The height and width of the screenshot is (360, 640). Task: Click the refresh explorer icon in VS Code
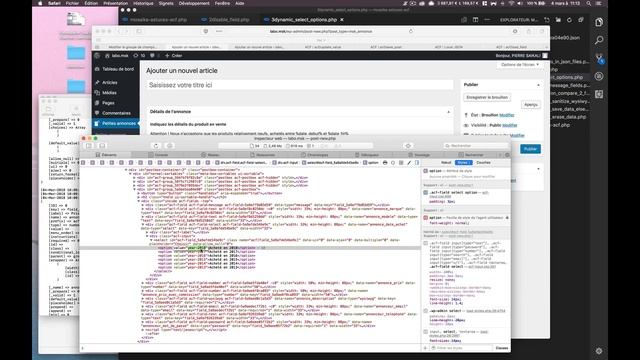569,20
